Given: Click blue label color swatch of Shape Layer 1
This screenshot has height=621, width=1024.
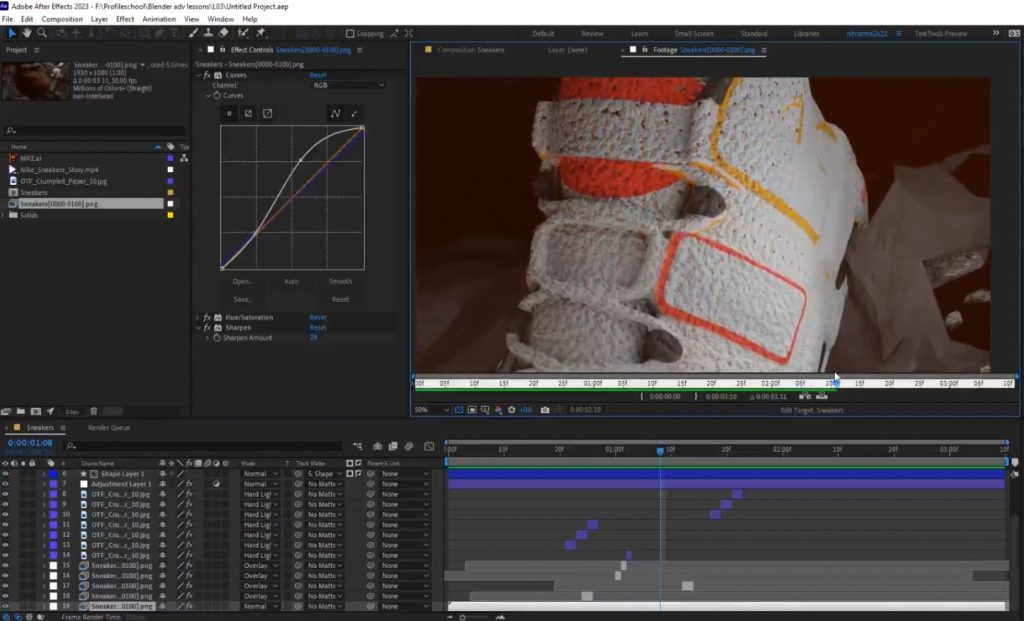Looking at the screenshot, I should click(54, 473).
